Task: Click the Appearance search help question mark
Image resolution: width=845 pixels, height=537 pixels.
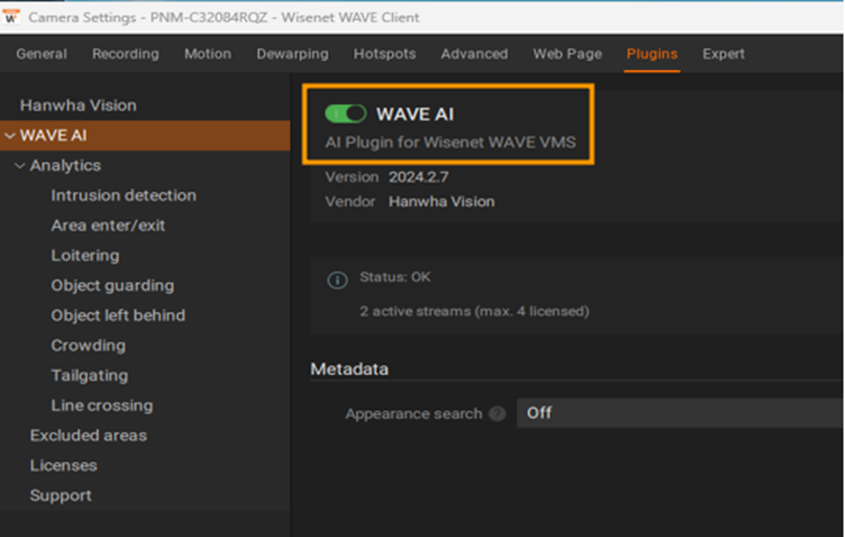Action: [x=497, y=414]
